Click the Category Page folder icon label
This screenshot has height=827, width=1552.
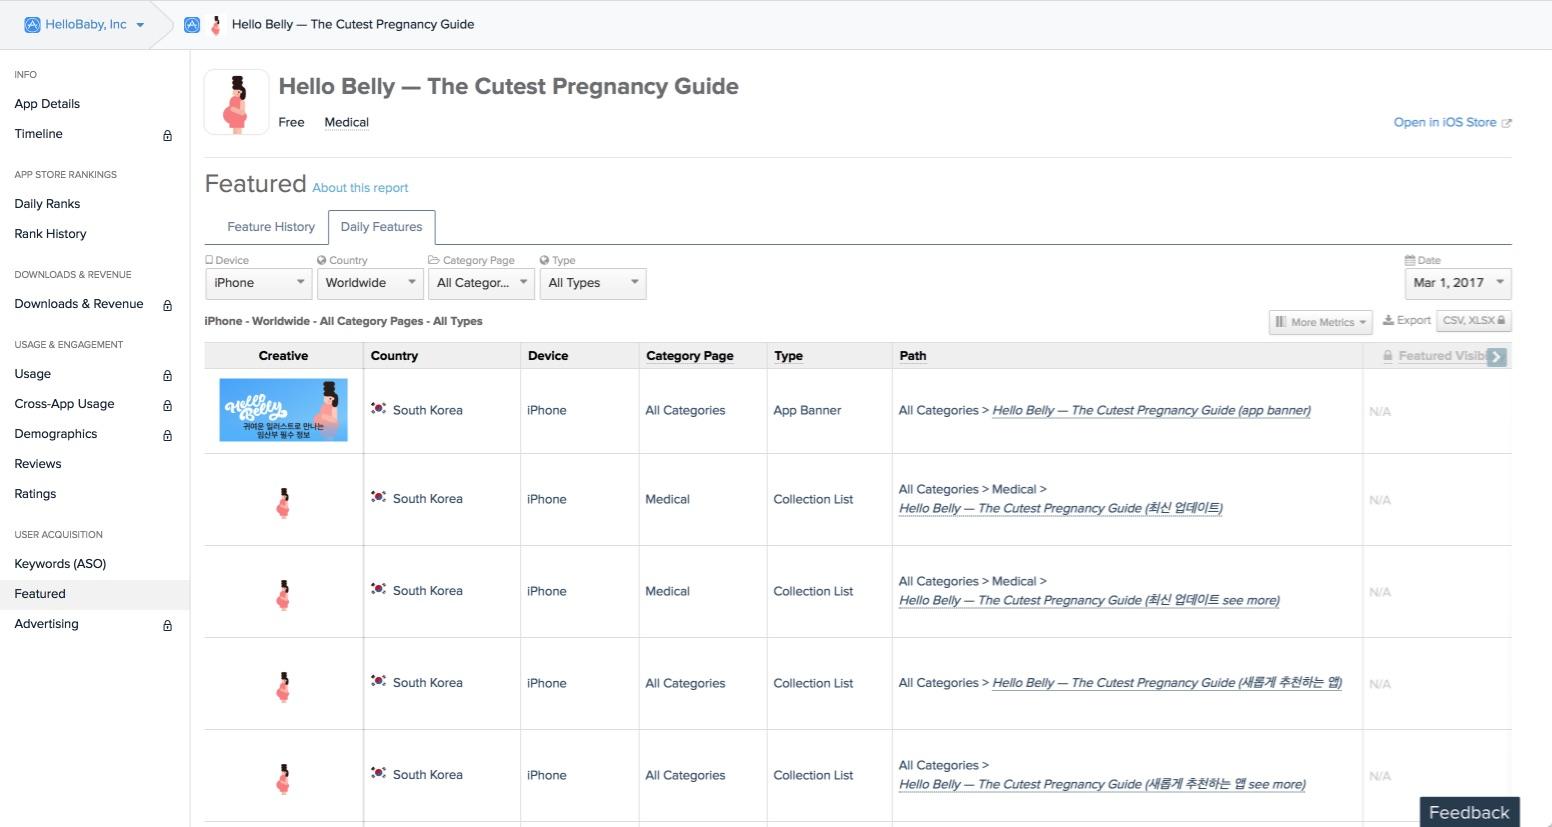pyautogui.click(x=434, y=260)
